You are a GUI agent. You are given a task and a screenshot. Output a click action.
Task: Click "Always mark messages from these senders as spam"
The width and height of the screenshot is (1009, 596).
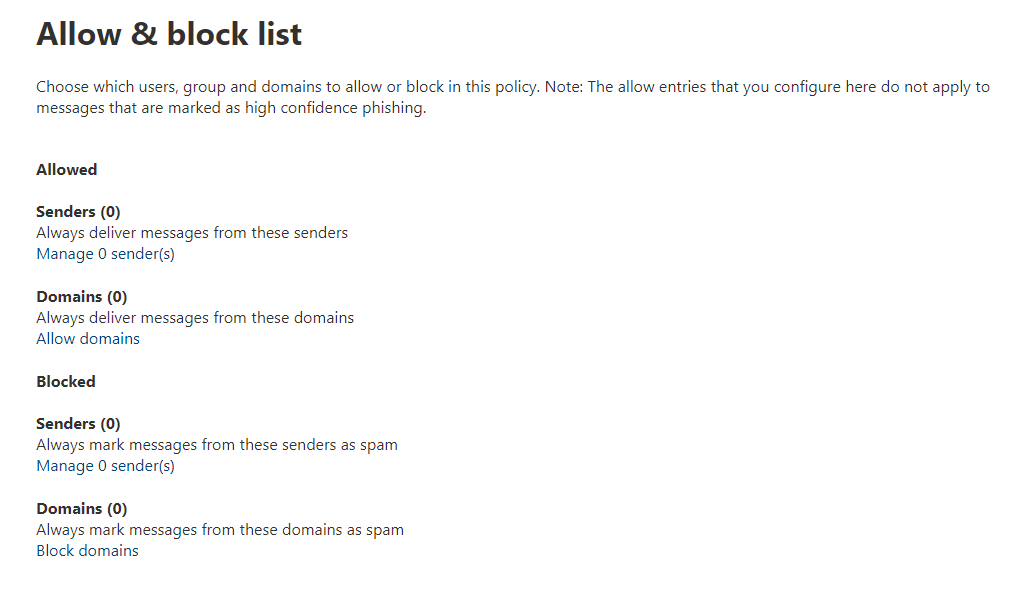click(217, 444)
